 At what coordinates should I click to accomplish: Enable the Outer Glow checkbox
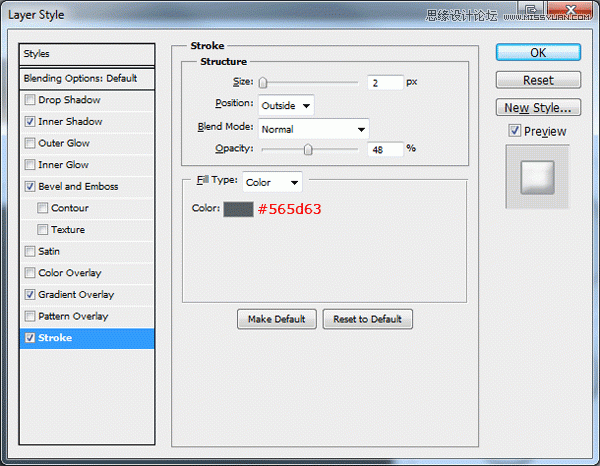pyautogui.click(x=29, y=143)
